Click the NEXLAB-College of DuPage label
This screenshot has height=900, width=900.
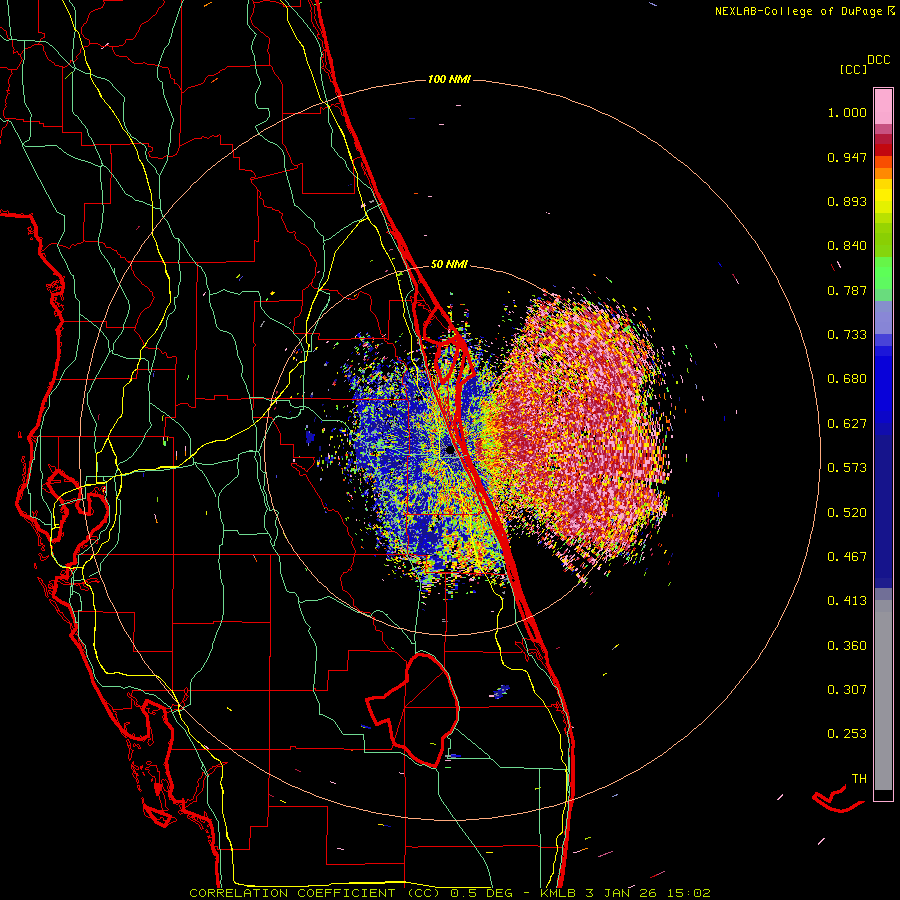798,11
